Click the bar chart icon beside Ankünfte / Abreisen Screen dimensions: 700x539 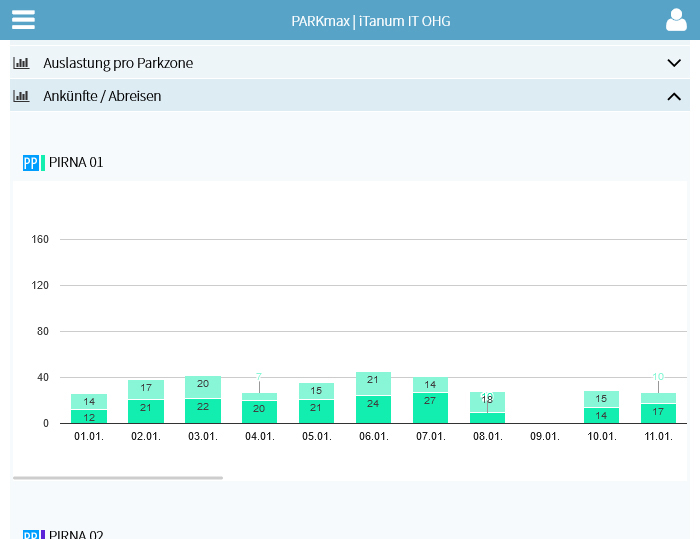coord(21,96)
